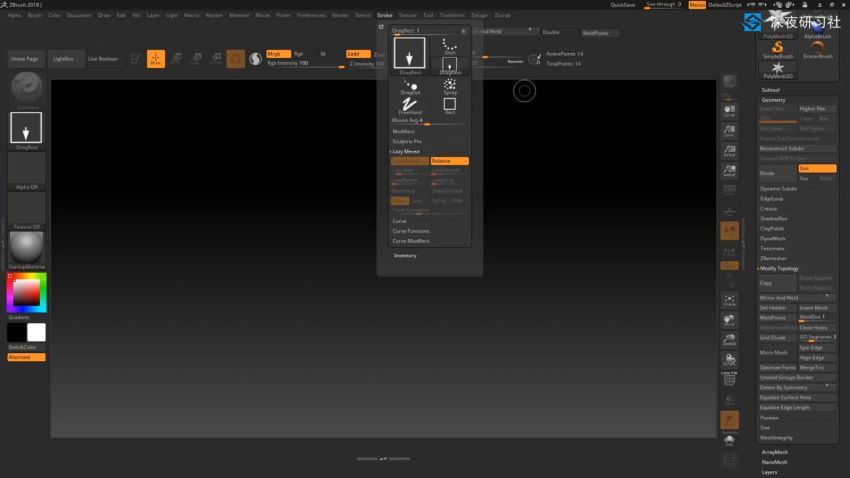
Task: Click the Frame view icon
Action: (730, 300)
